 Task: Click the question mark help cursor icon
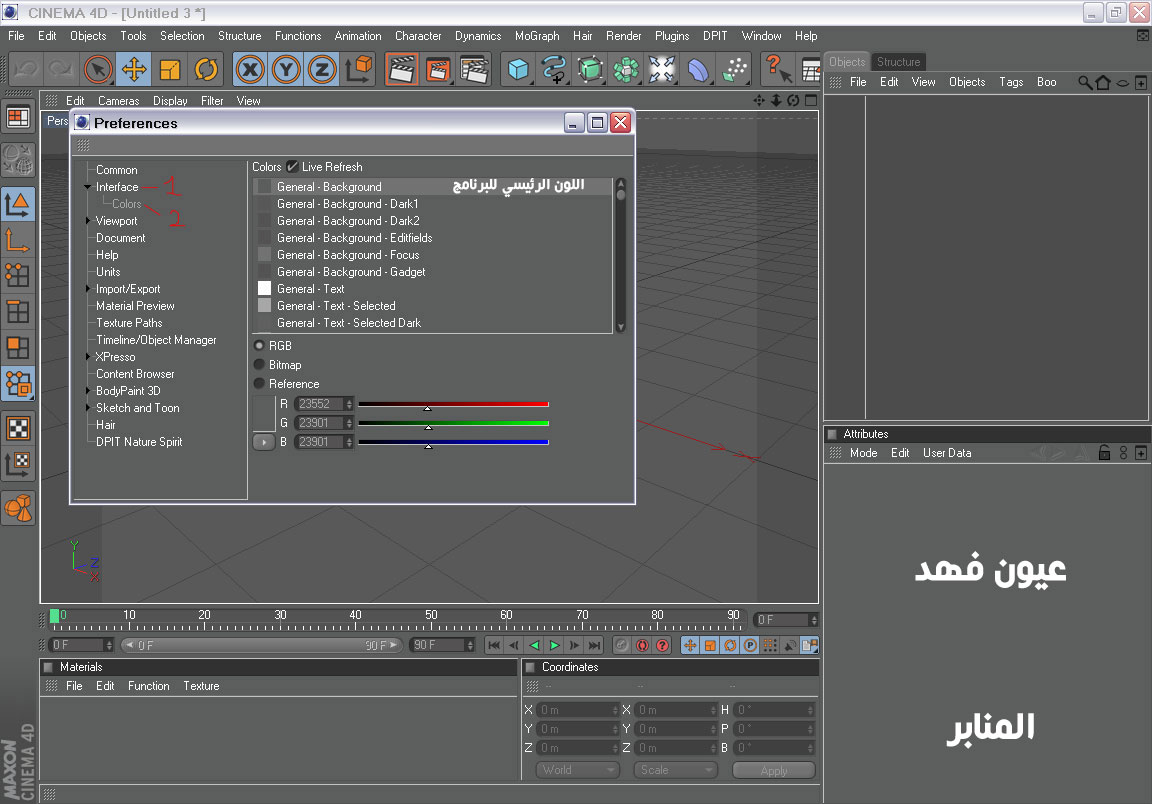777,70
